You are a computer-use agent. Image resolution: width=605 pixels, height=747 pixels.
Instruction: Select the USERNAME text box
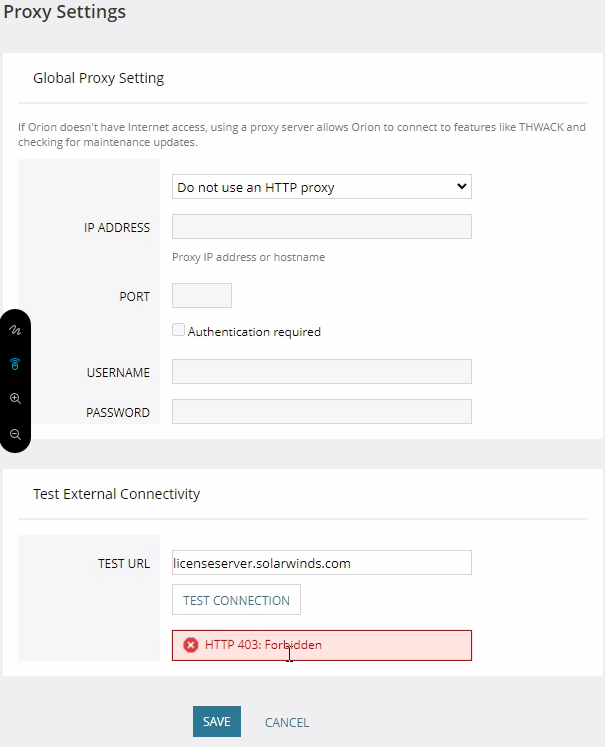point(321,372)
